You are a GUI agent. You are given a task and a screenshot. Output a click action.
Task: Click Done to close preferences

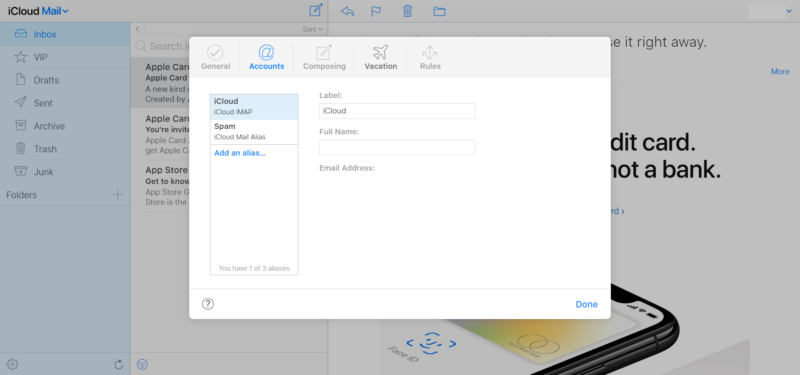[586, 304]
